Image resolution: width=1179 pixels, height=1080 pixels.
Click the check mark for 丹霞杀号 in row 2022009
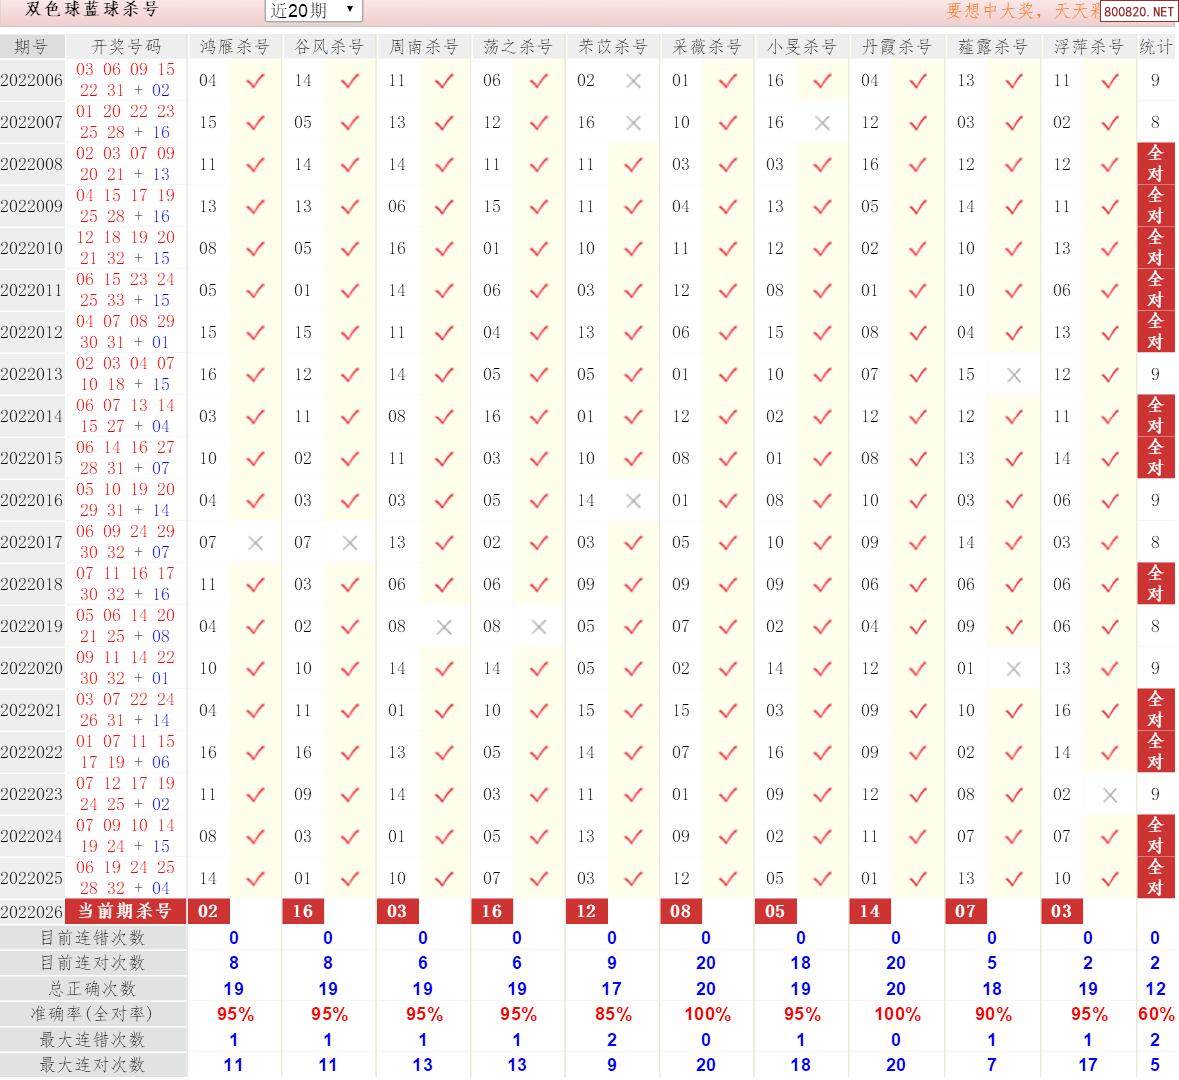[x=918, y=207]
